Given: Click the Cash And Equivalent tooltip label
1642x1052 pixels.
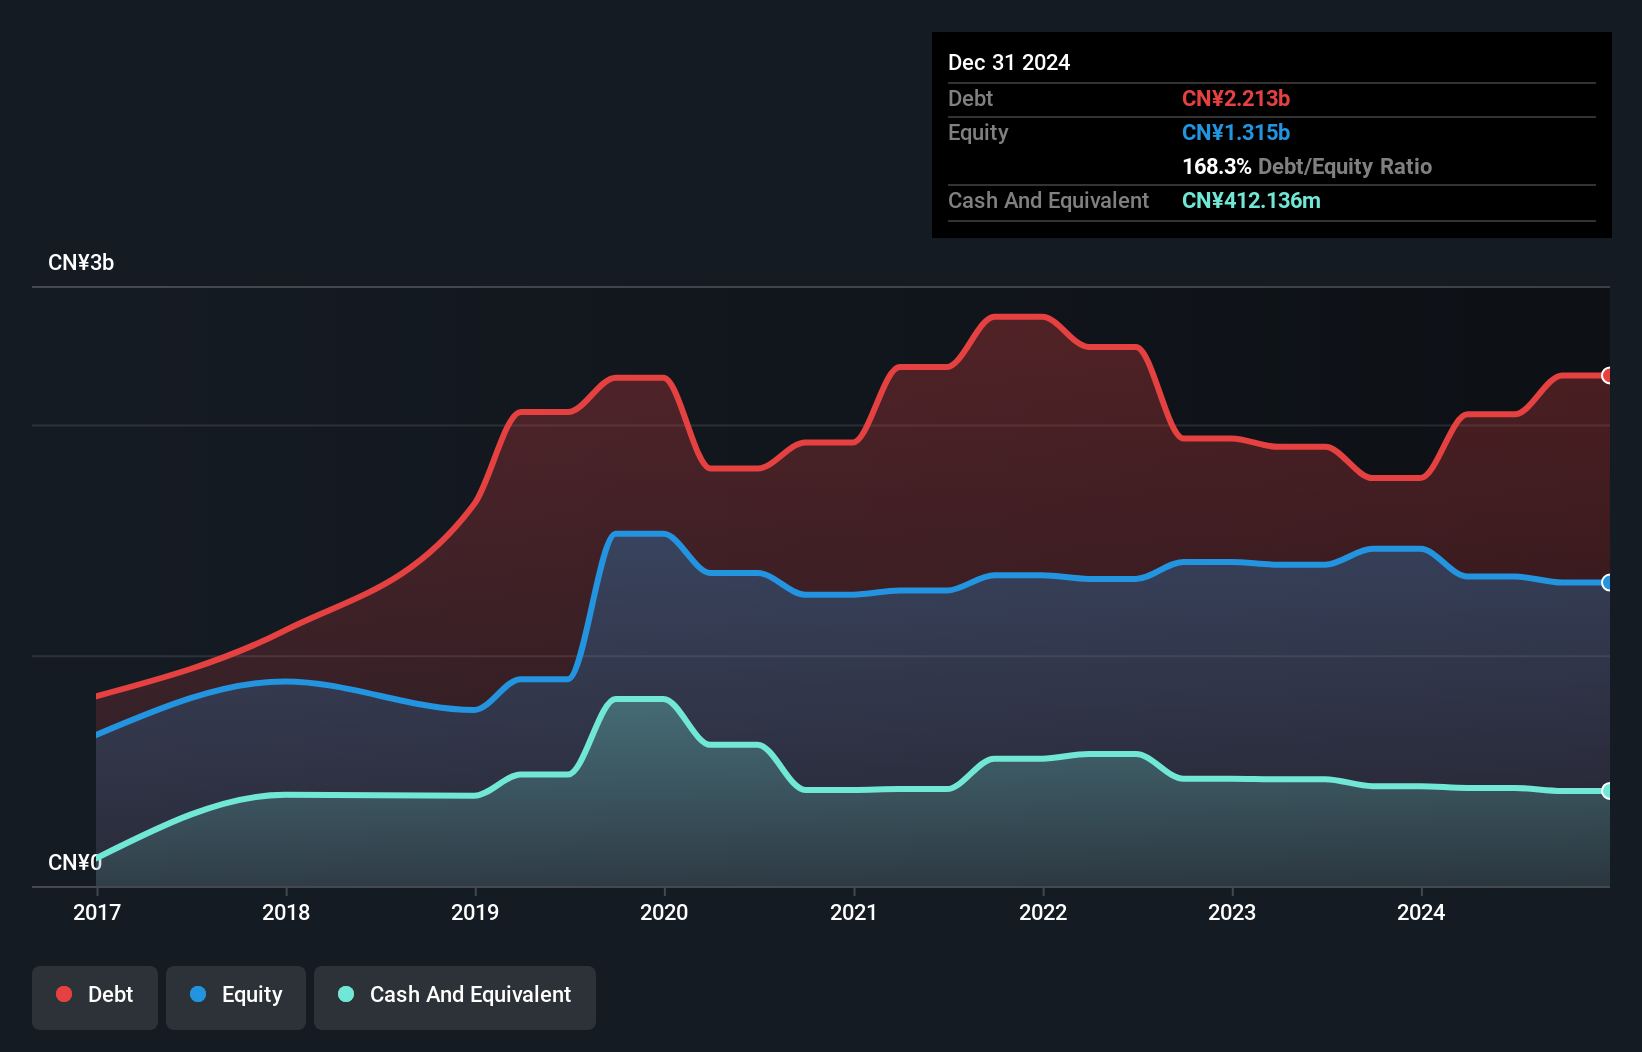Looking at the screenshot, I should tap(1048, 201).
